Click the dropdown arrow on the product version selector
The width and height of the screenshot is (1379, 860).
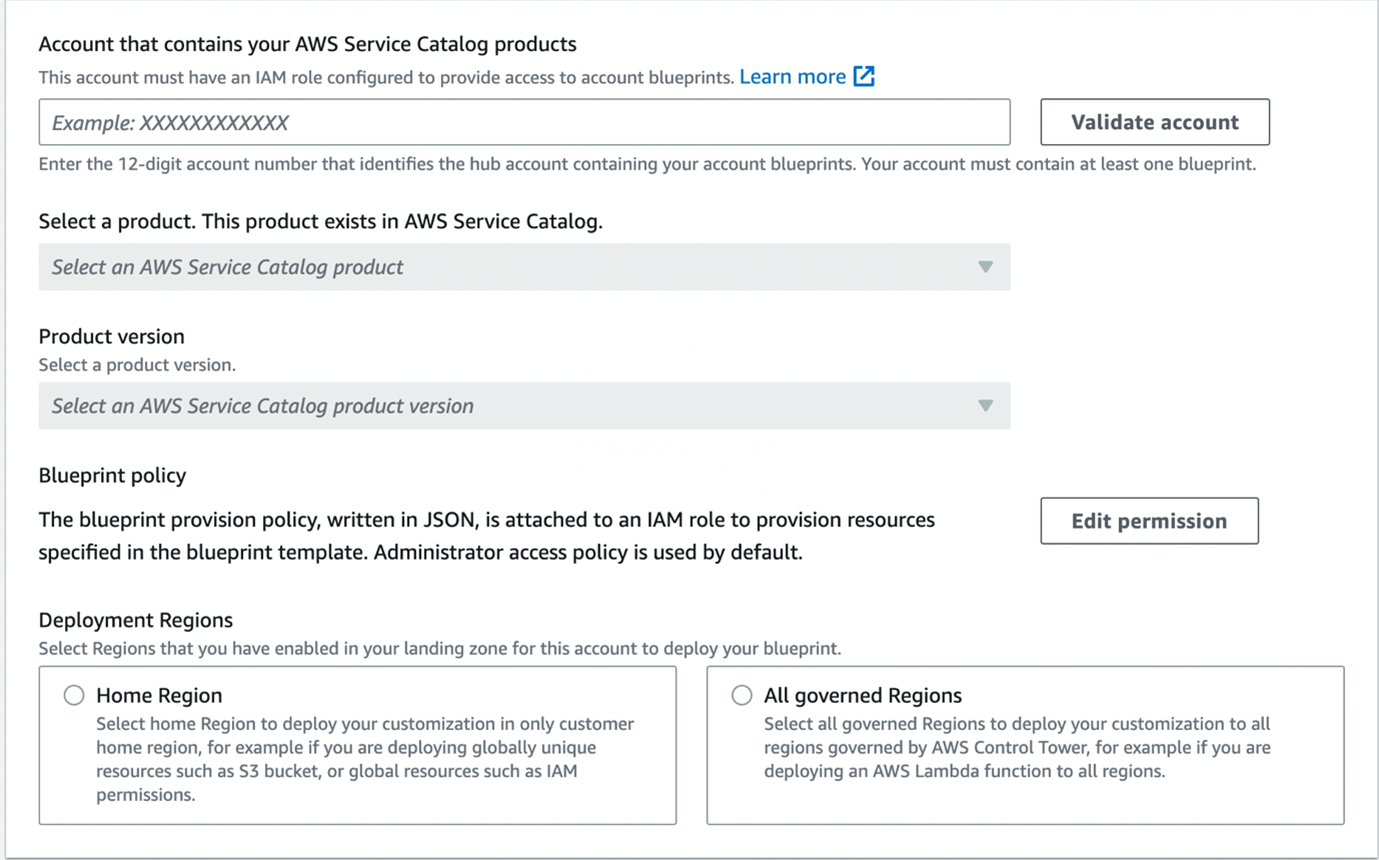(x=984, y=406)
